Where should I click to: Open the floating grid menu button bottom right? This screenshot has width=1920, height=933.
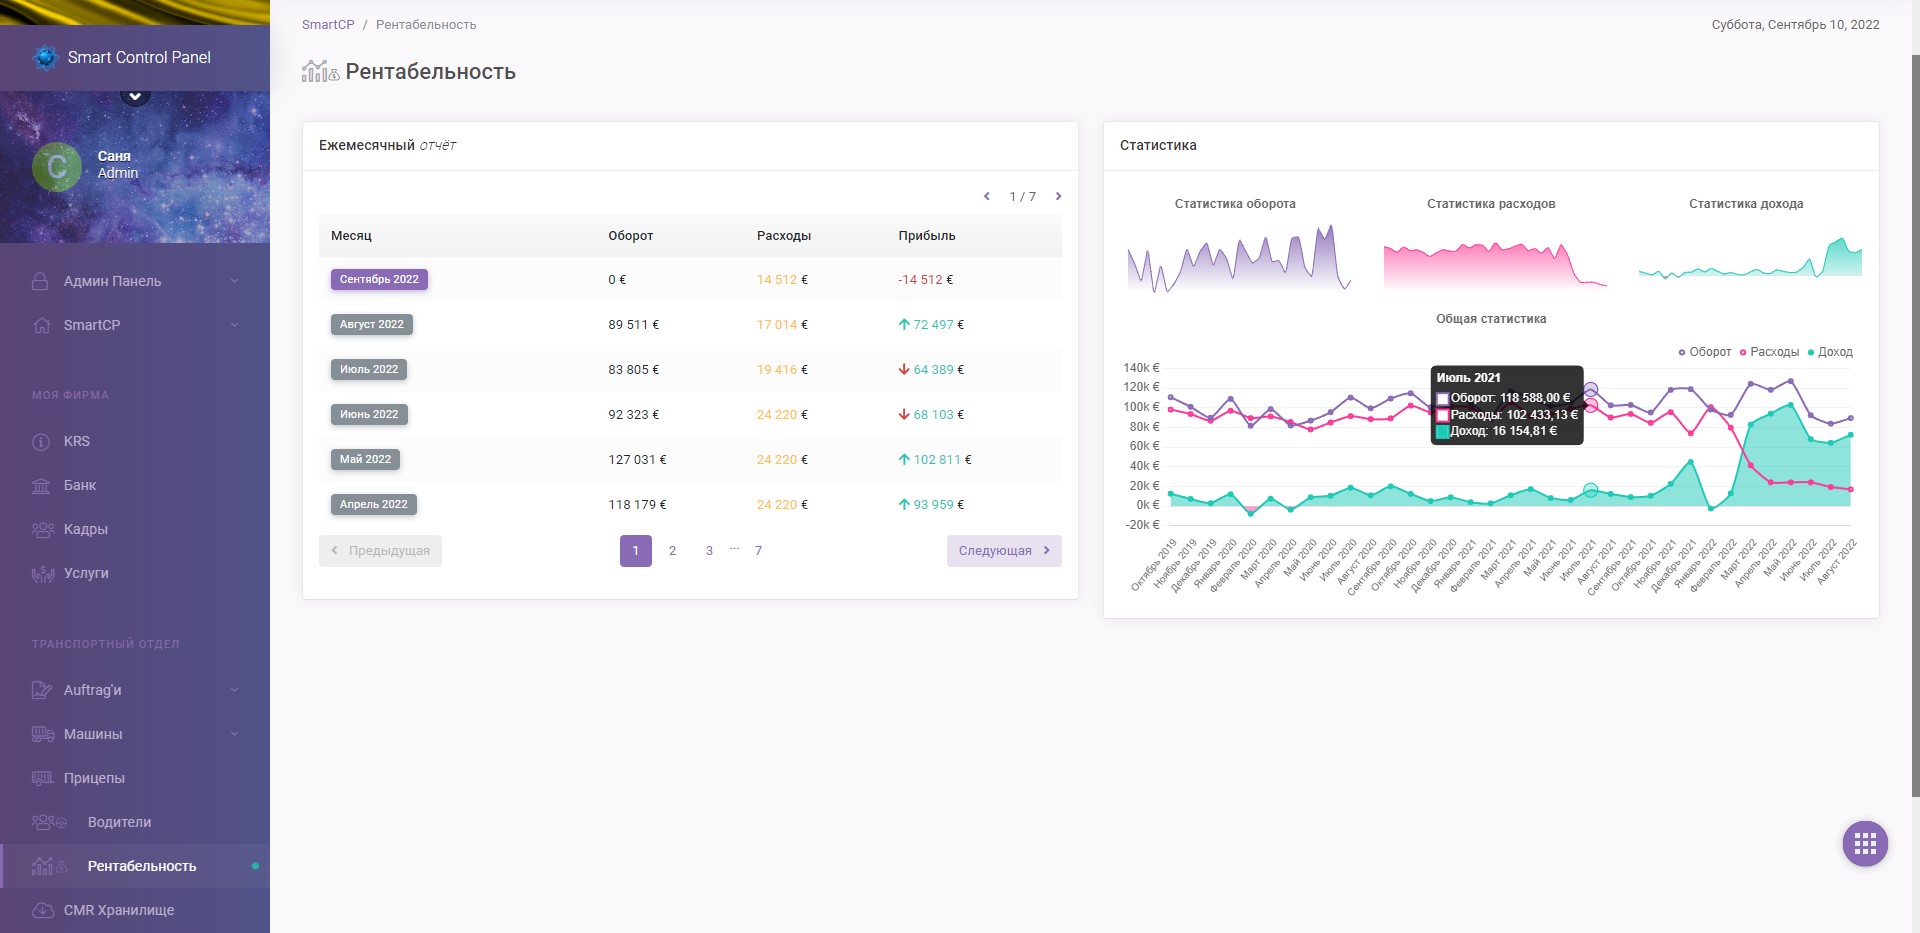pyautogui.click(x=1864, y=843)
